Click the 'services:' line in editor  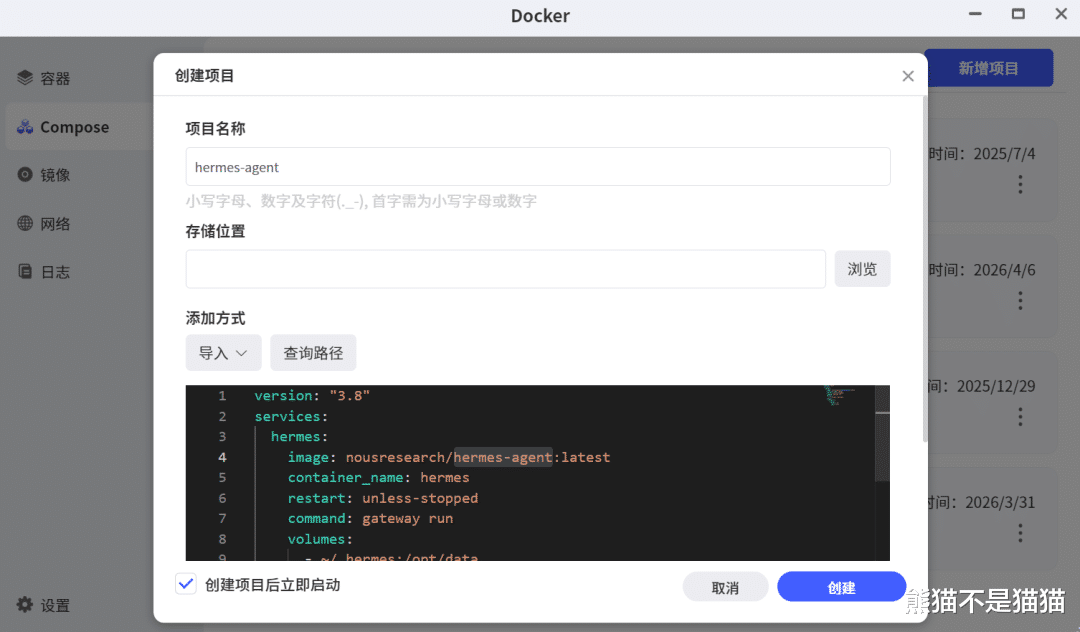[291, 417]
